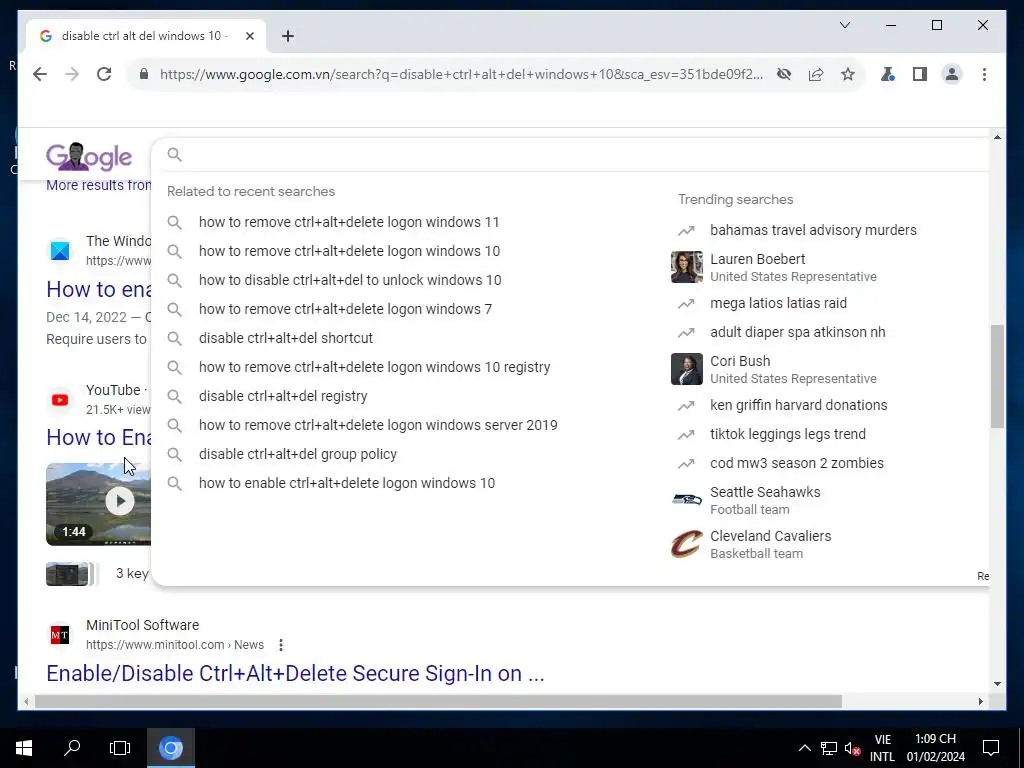Select 'how to remove ctrl+alt+delete logon windows 10 registry'
The width and height of the screenshot is (1024, 768).
click(x=374, y=367)
